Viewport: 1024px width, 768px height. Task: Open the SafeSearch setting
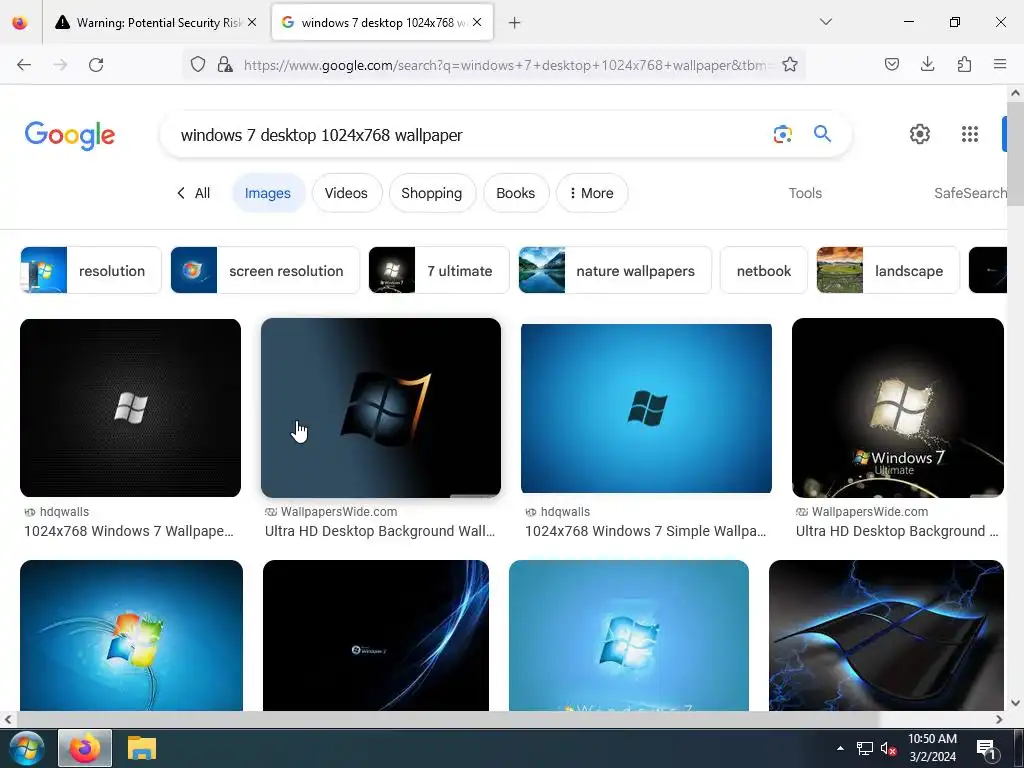pos(970,193)
